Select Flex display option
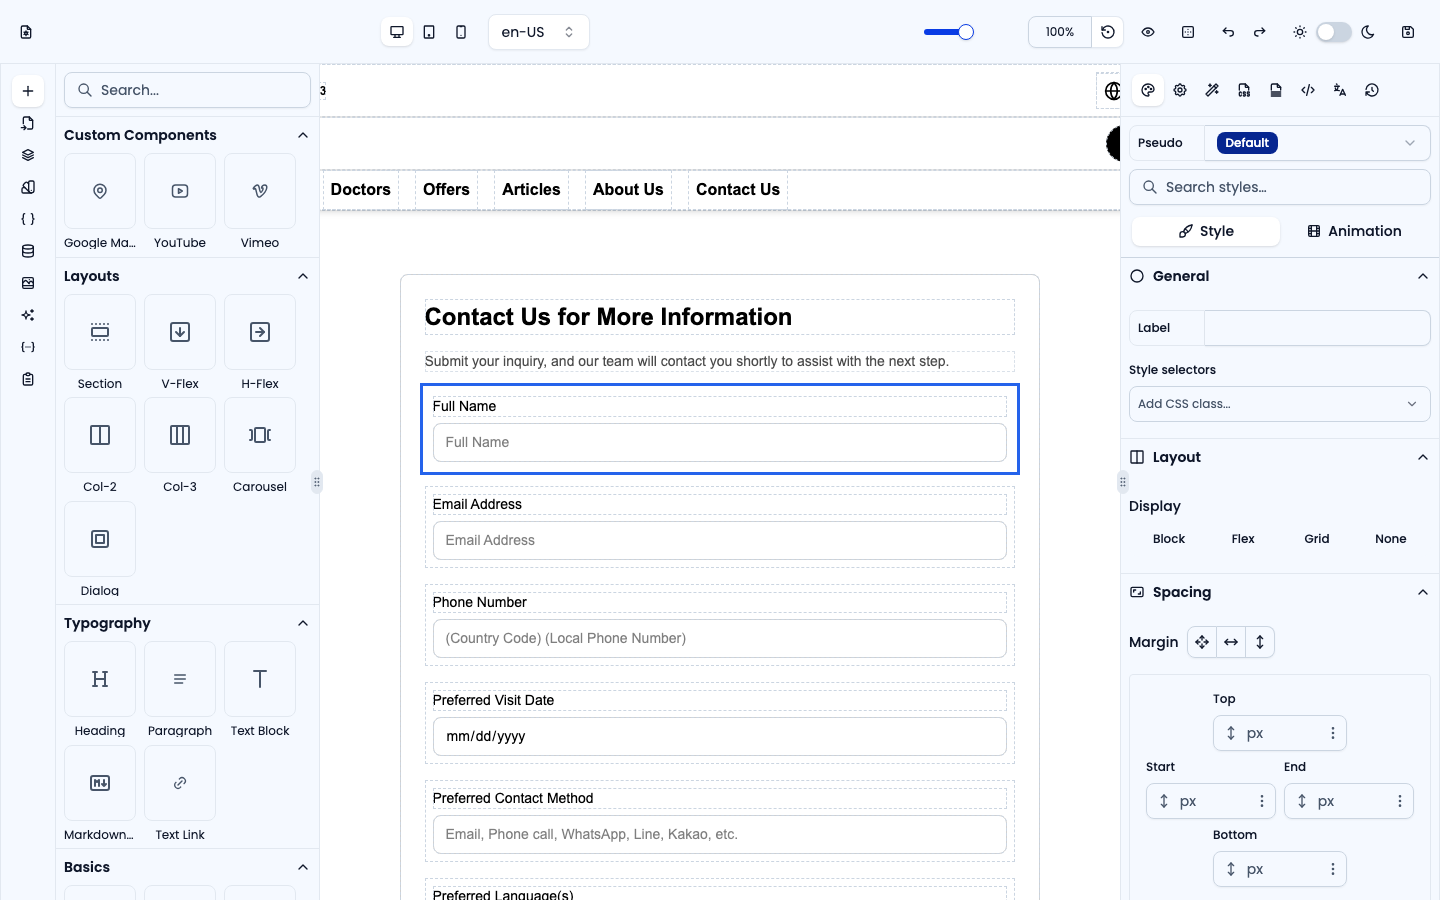 coord(1243,539)
